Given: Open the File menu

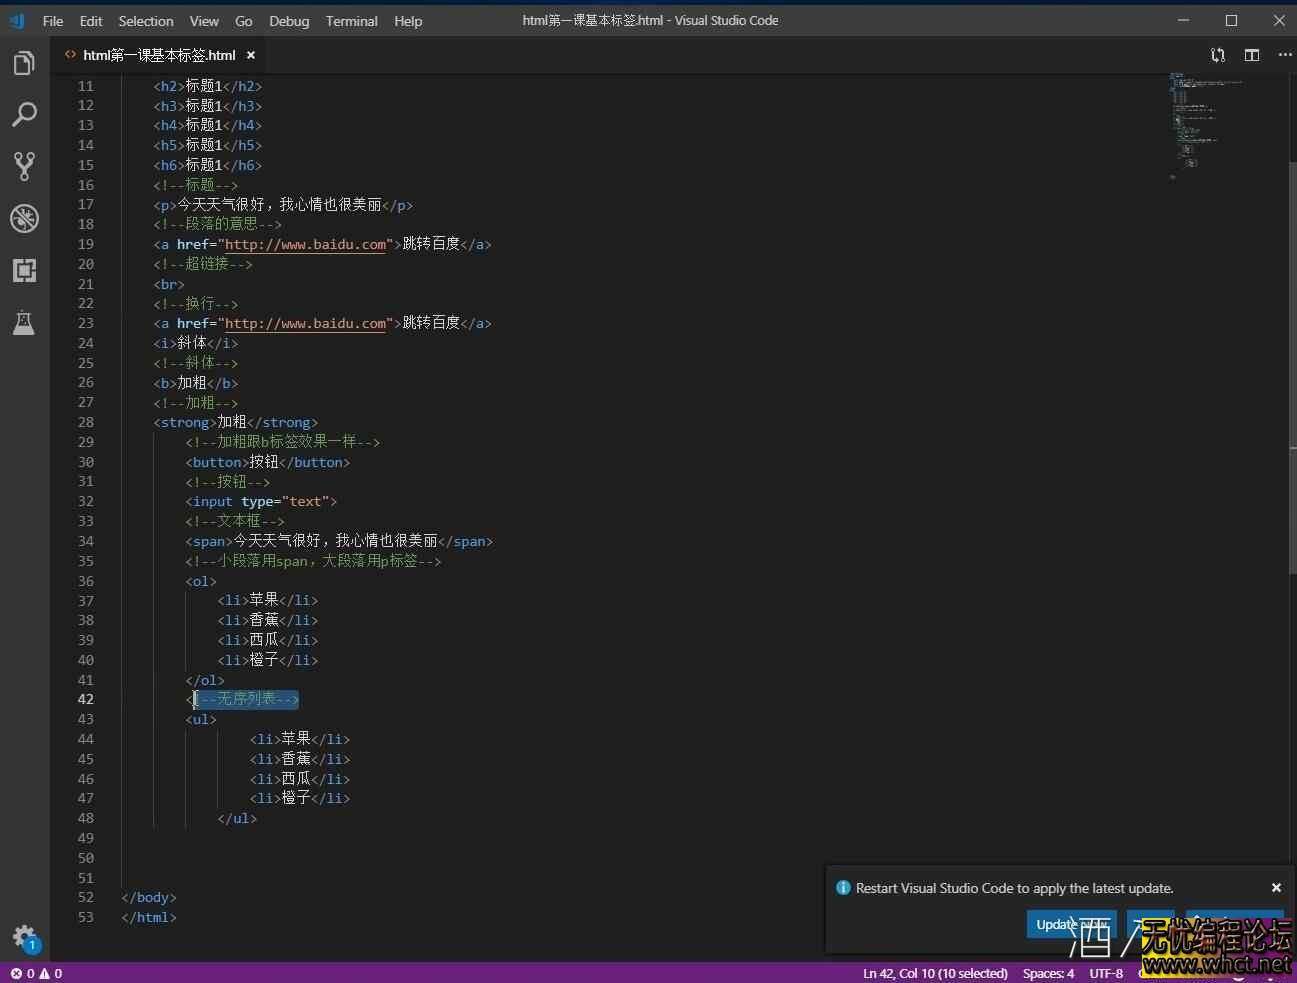Looking at the screenshot, I should (x=53, y=21).
